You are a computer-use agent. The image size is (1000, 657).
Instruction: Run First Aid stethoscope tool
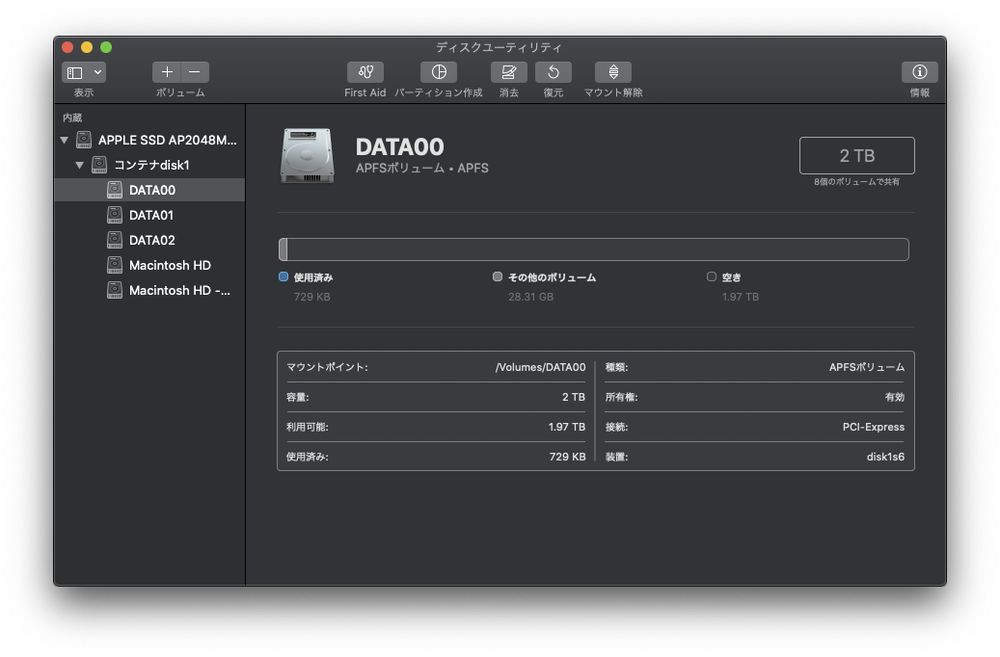point(365,72)
